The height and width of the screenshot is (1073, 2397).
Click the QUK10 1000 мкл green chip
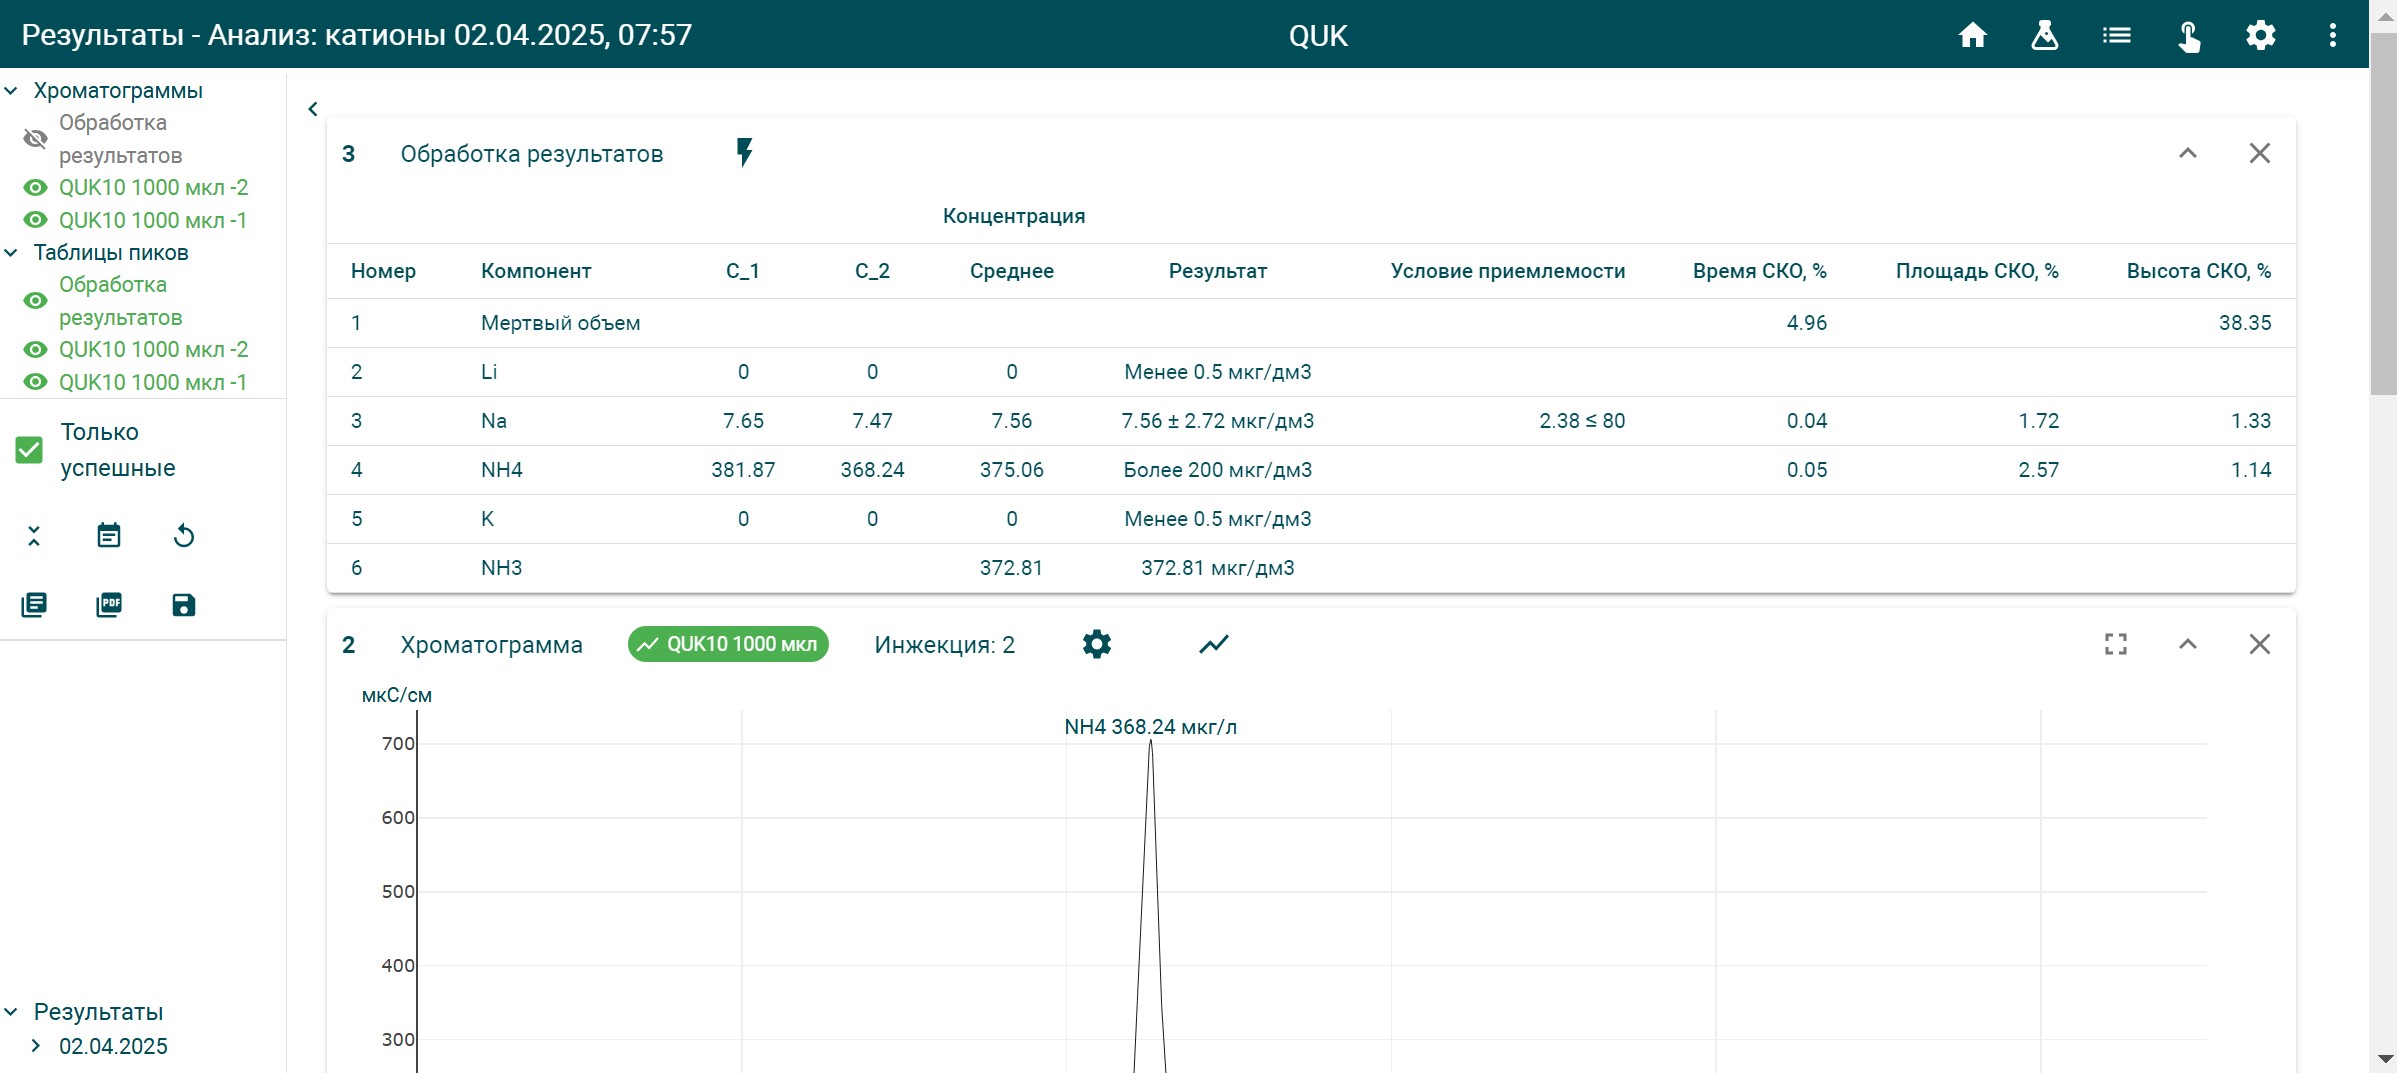[x=728, y=644]
